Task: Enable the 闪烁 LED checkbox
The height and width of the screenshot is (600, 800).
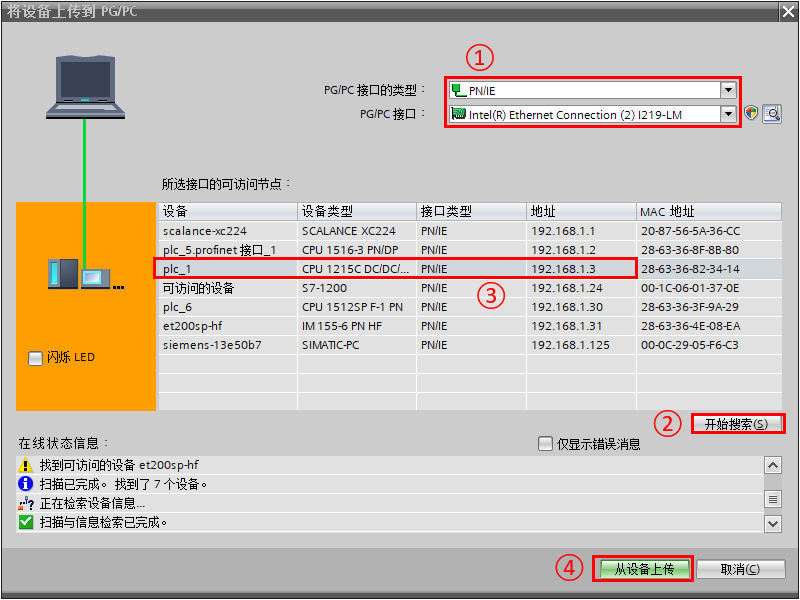Action: coord(35,358)
